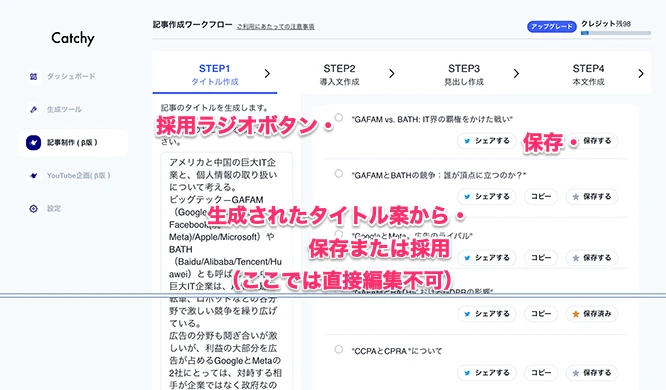Open ご利用にあたっての注意事項 link
The width and height of the screenshot is (666, 390).
(x=275, y=26)
